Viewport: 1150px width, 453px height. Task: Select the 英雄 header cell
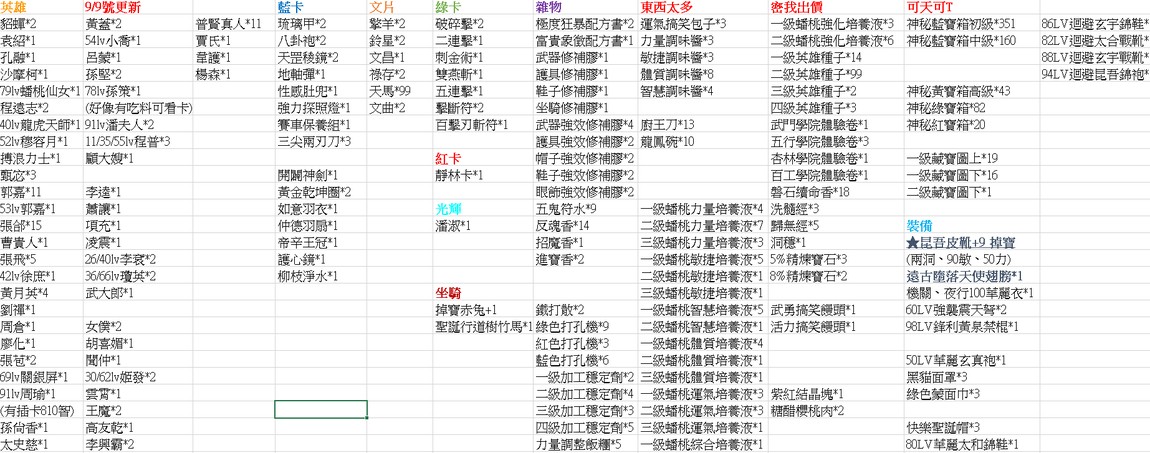click(15, 7)
